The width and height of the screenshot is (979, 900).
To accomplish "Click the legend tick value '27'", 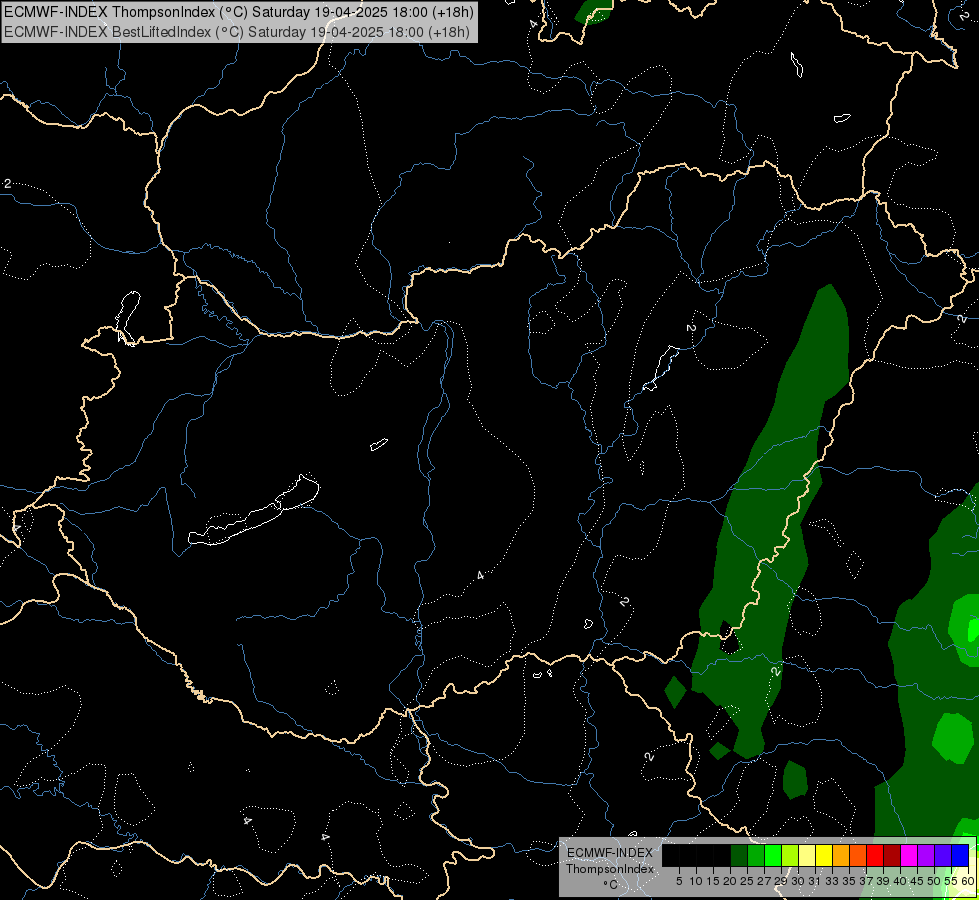I will tap(765, 881).
